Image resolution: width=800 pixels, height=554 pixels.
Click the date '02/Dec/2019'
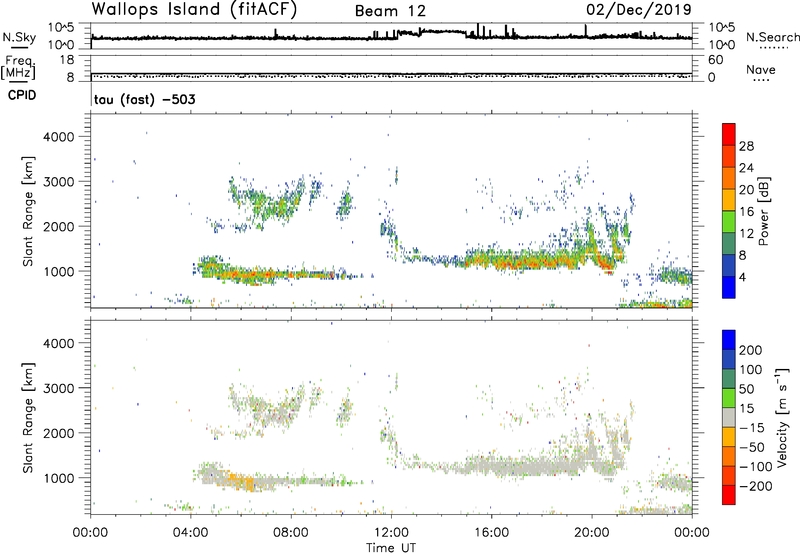click(x=639, y=10)
